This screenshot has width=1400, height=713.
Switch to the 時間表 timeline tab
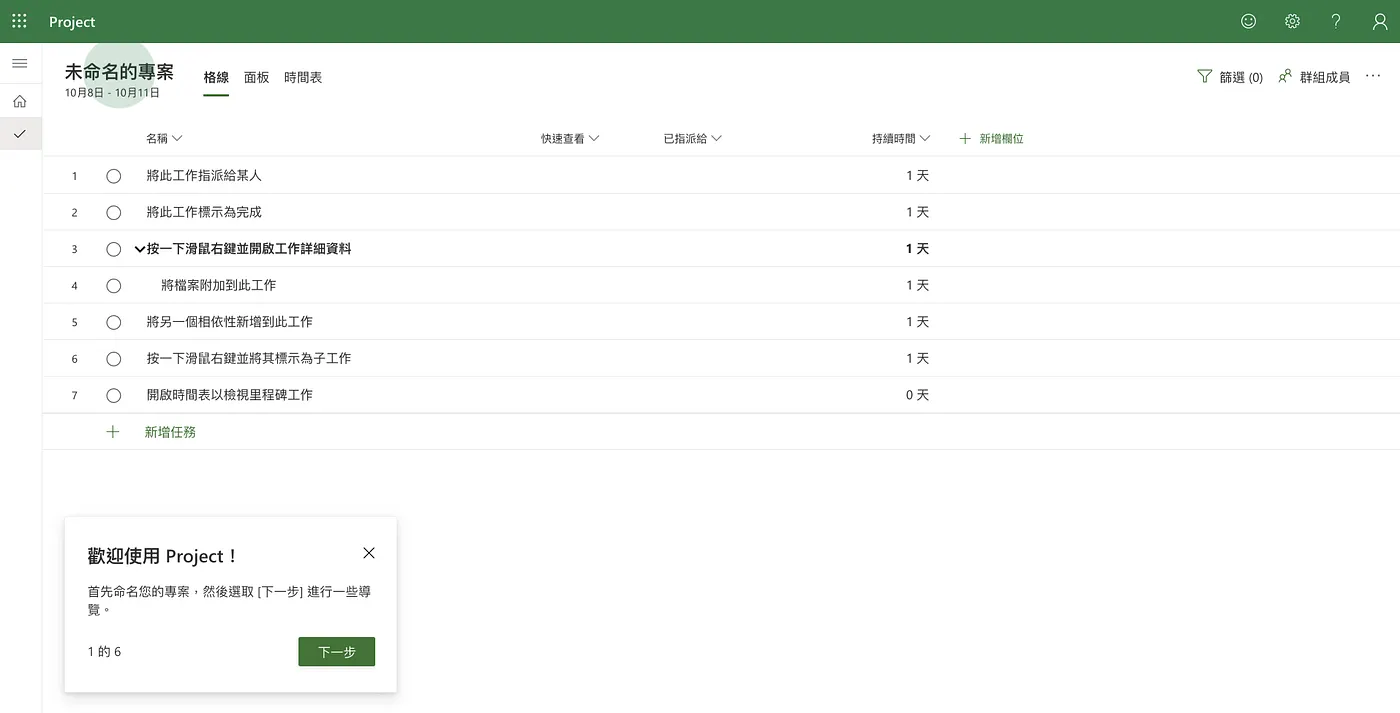303,77
